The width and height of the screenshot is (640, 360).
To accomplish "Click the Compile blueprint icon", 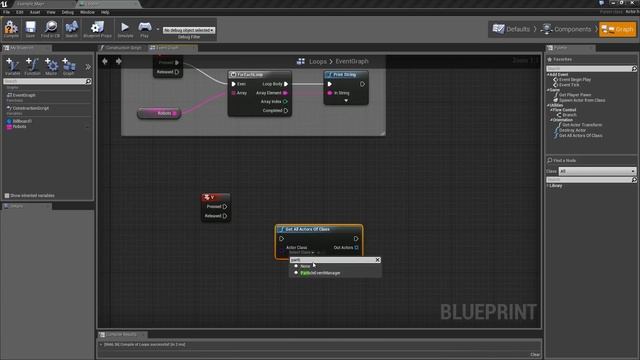I will (11, 28).
